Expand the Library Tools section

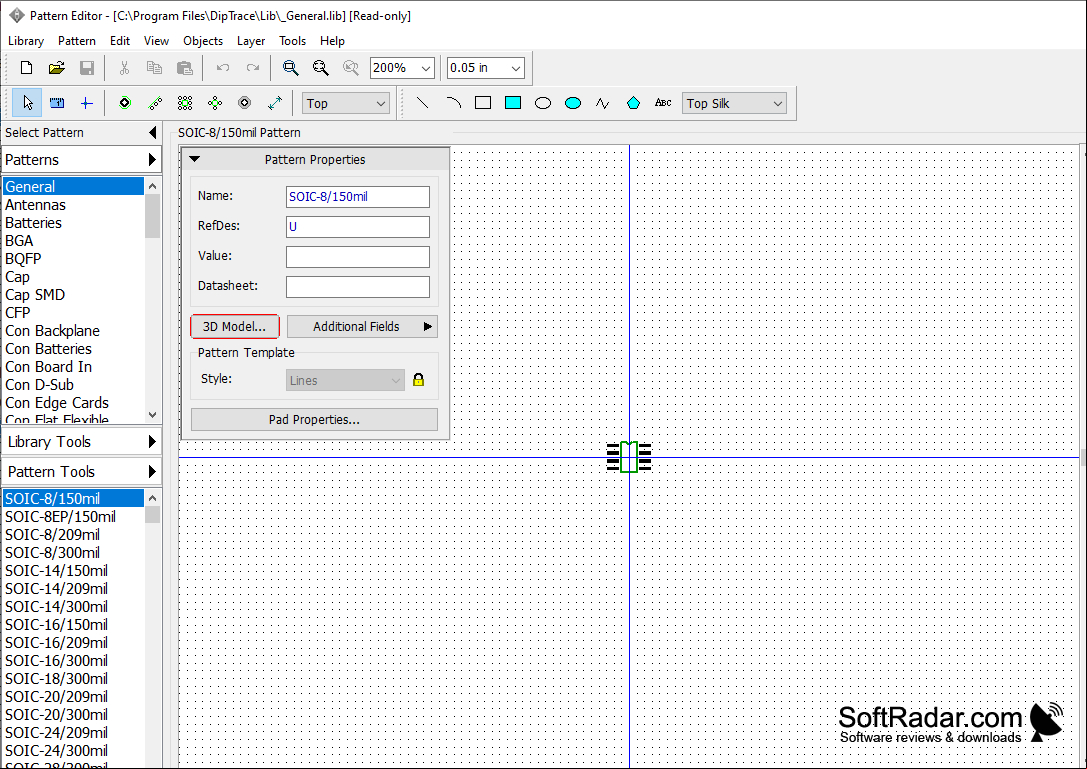click(x=82, y=442)
